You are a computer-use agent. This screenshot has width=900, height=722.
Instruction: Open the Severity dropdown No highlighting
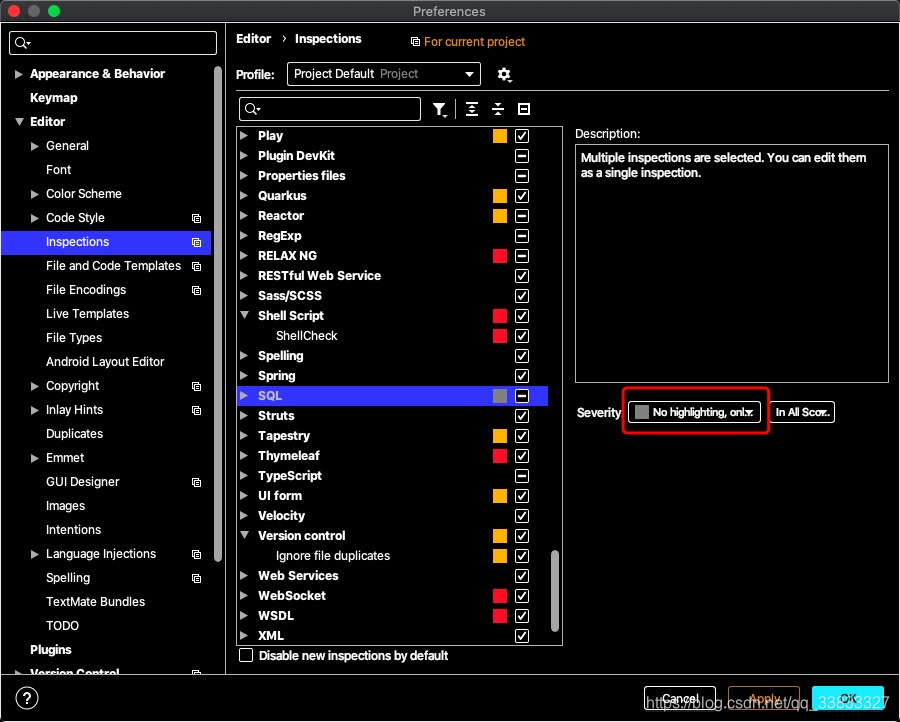[x=695, y=412]
